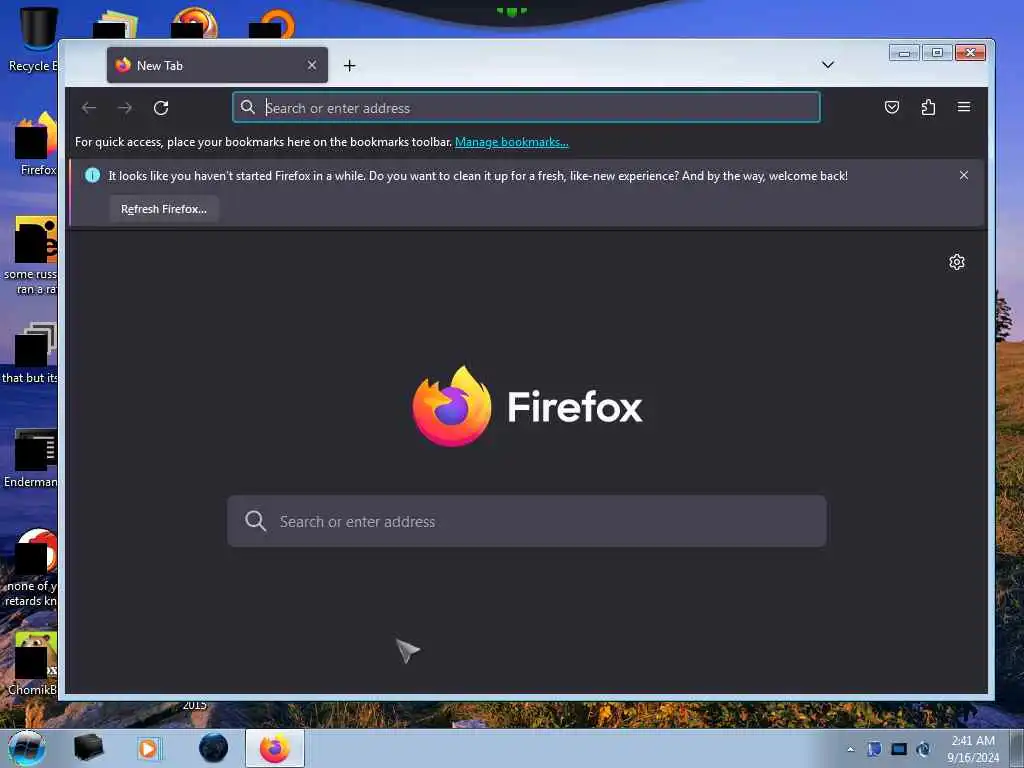Select the Firefox desktop shortcut
Image resolution: width=1024 pixels, height=768 pixels.
click(36, 144)
